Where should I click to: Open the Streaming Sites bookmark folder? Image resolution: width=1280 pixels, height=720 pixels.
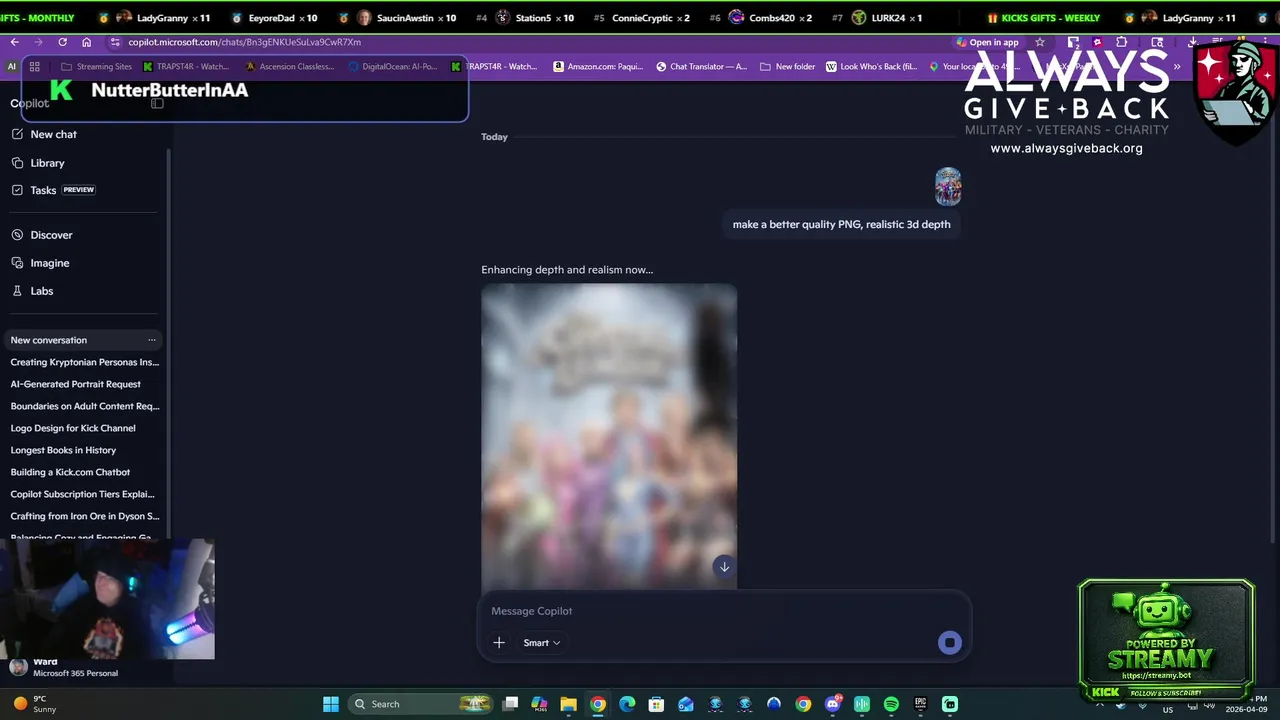pyautogui.click(x=96, y=67)
